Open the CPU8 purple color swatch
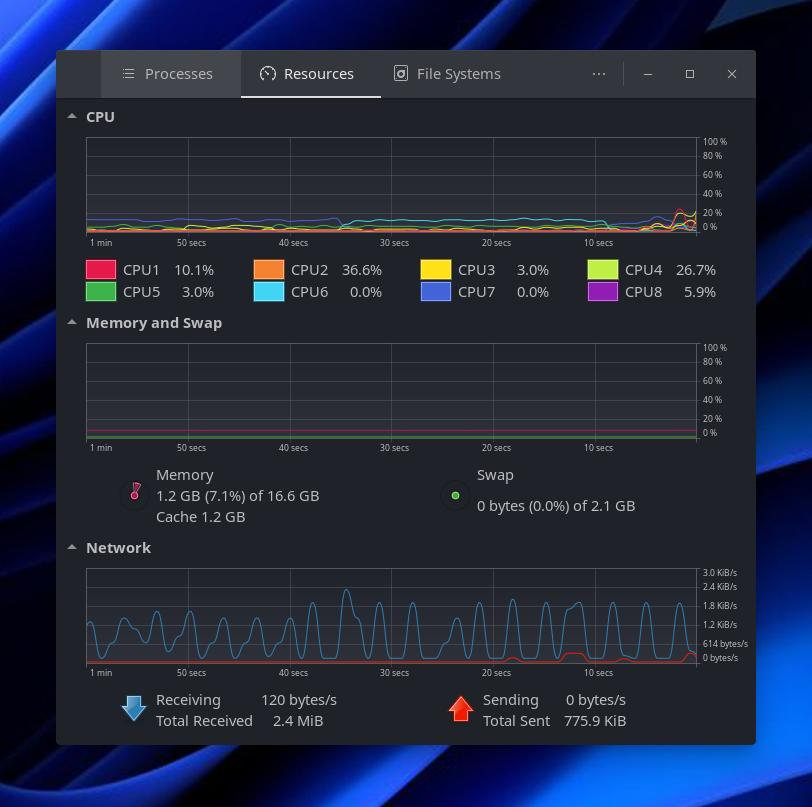Screen dimensions: 812x807 [602, 292]
